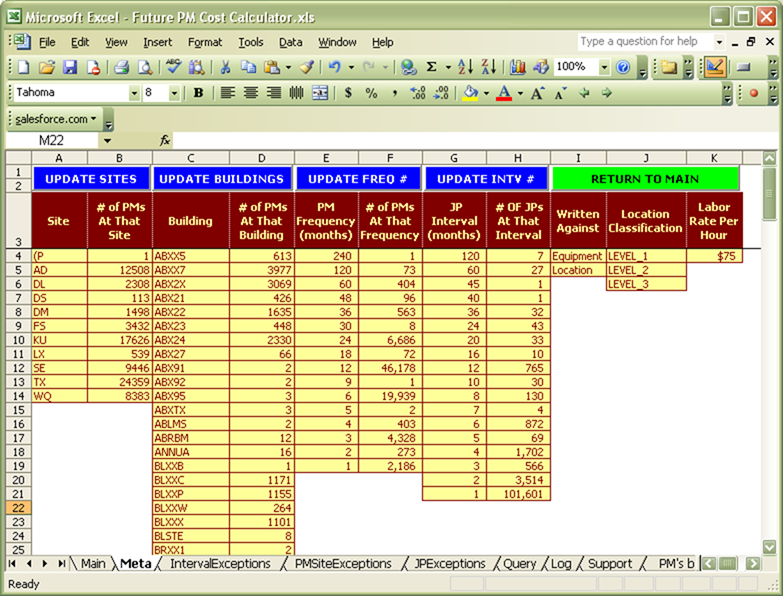Sort descending Z to A
This screenshot has height=596, width=783.
coord(488,66)
